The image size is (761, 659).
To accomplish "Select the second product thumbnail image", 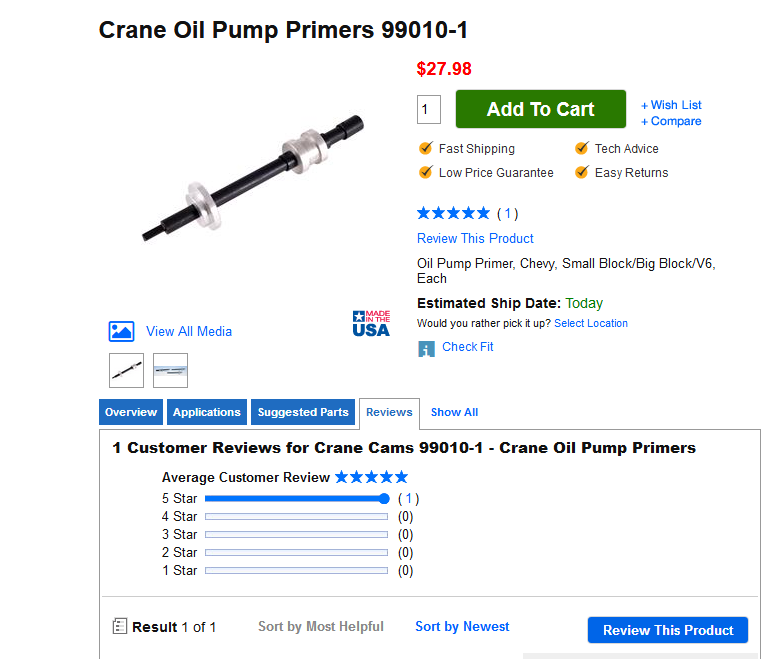I will tap(170, 371).
